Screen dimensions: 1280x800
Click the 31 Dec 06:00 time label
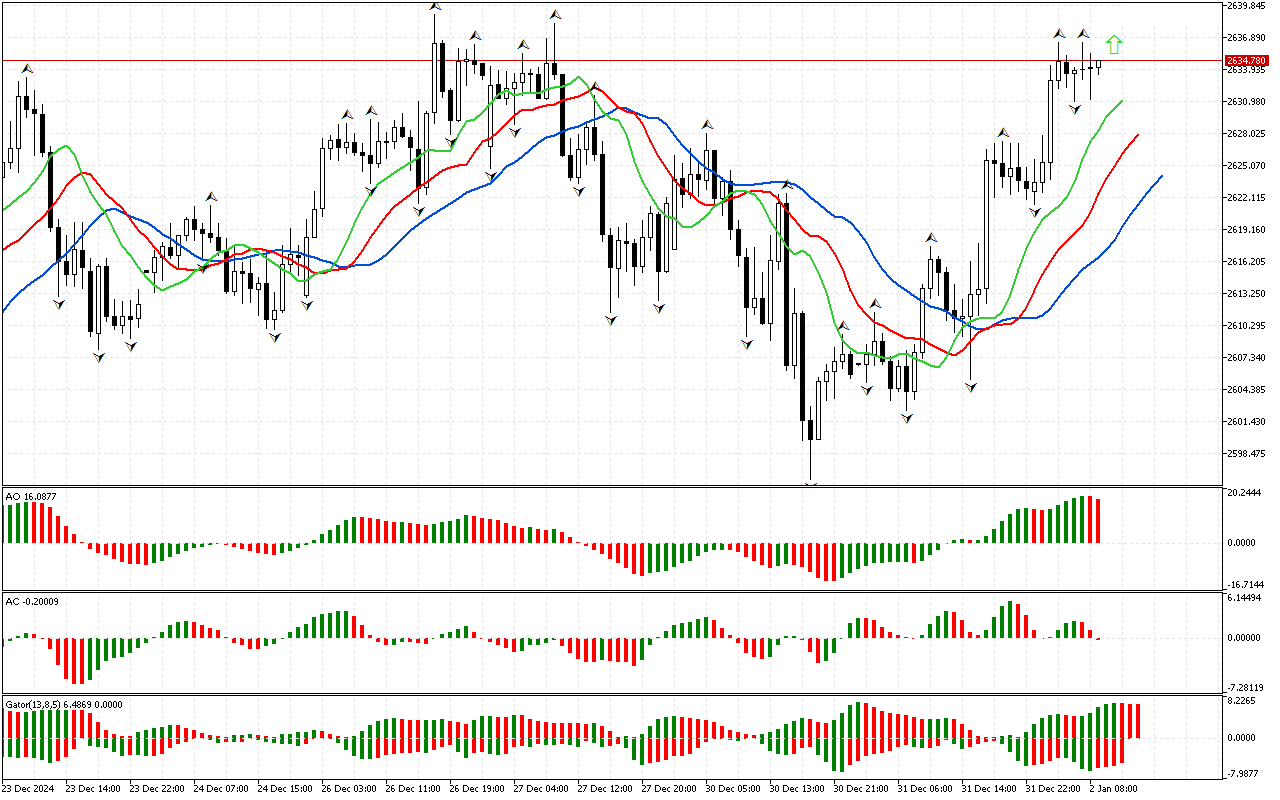(926, 789)
